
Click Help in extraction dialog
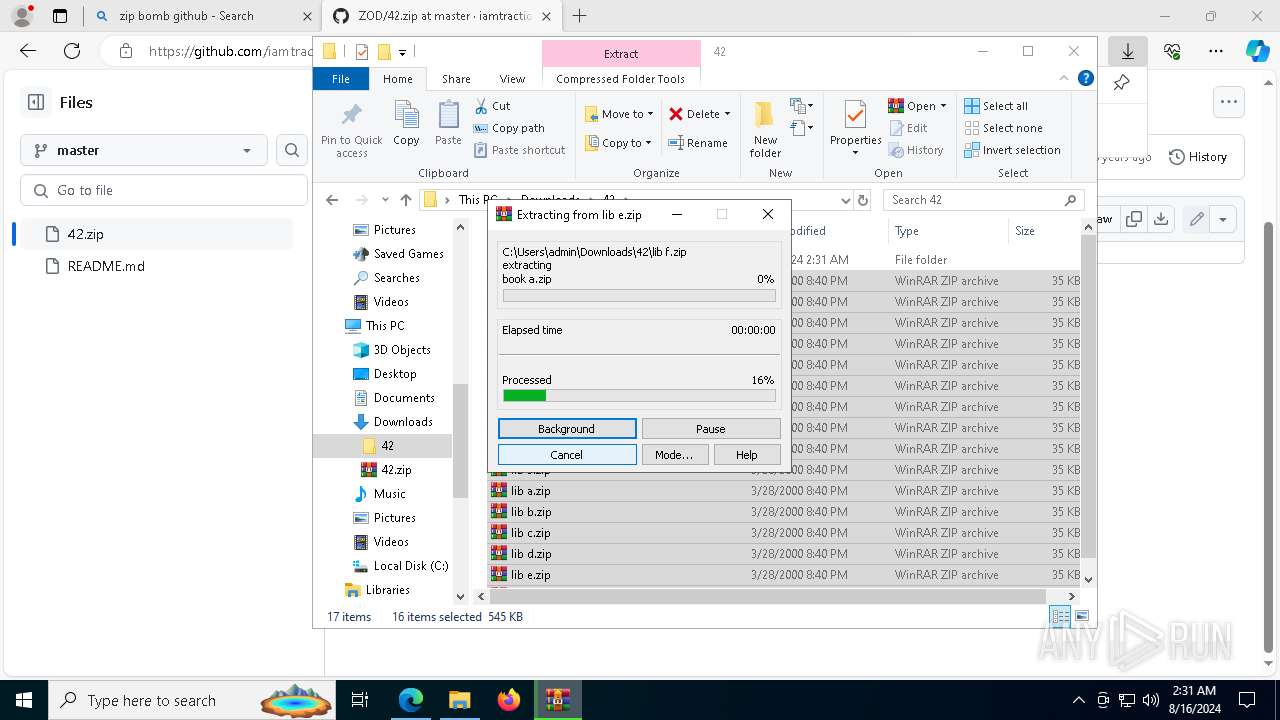tap(747, 455)
